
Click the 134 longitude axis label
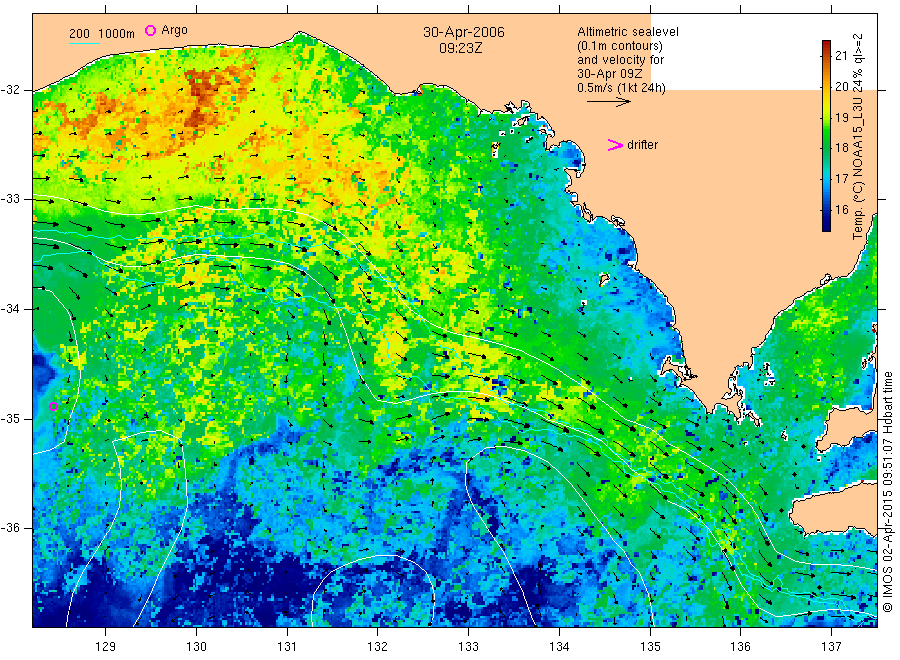coord(559,647)
